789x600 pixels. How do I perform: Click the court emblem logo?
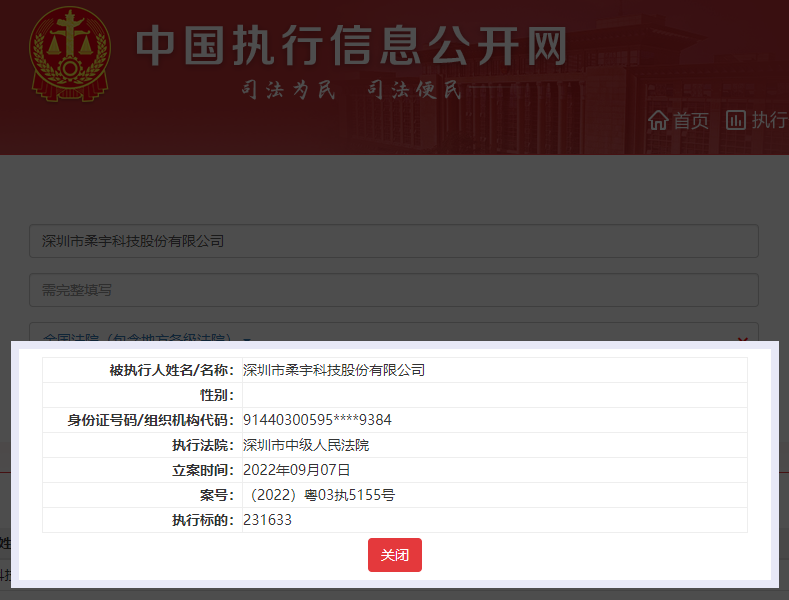coord(69,54)
